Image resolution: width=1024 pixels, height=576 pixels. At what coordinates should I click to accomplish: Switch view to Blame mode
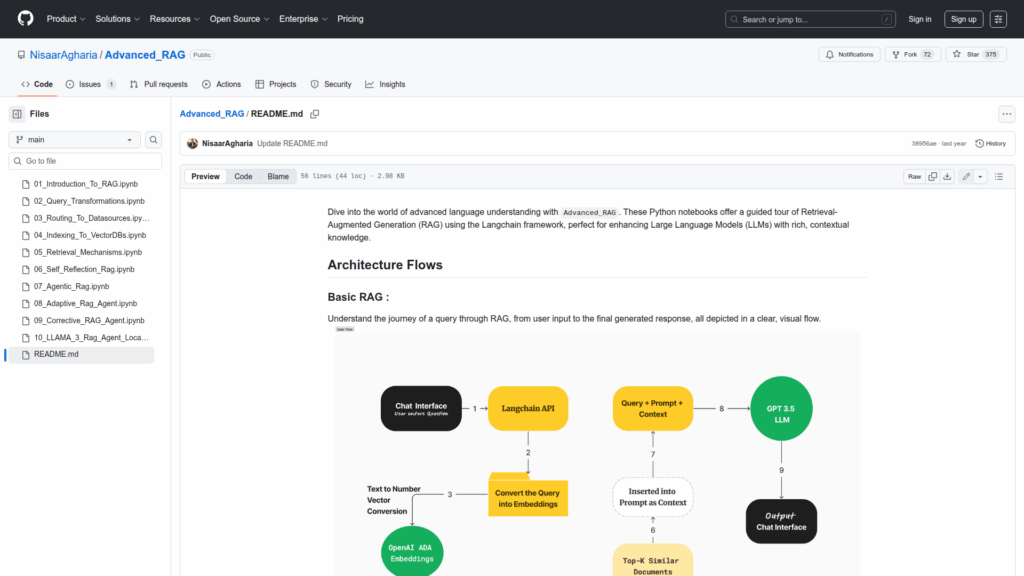[278, 176]
